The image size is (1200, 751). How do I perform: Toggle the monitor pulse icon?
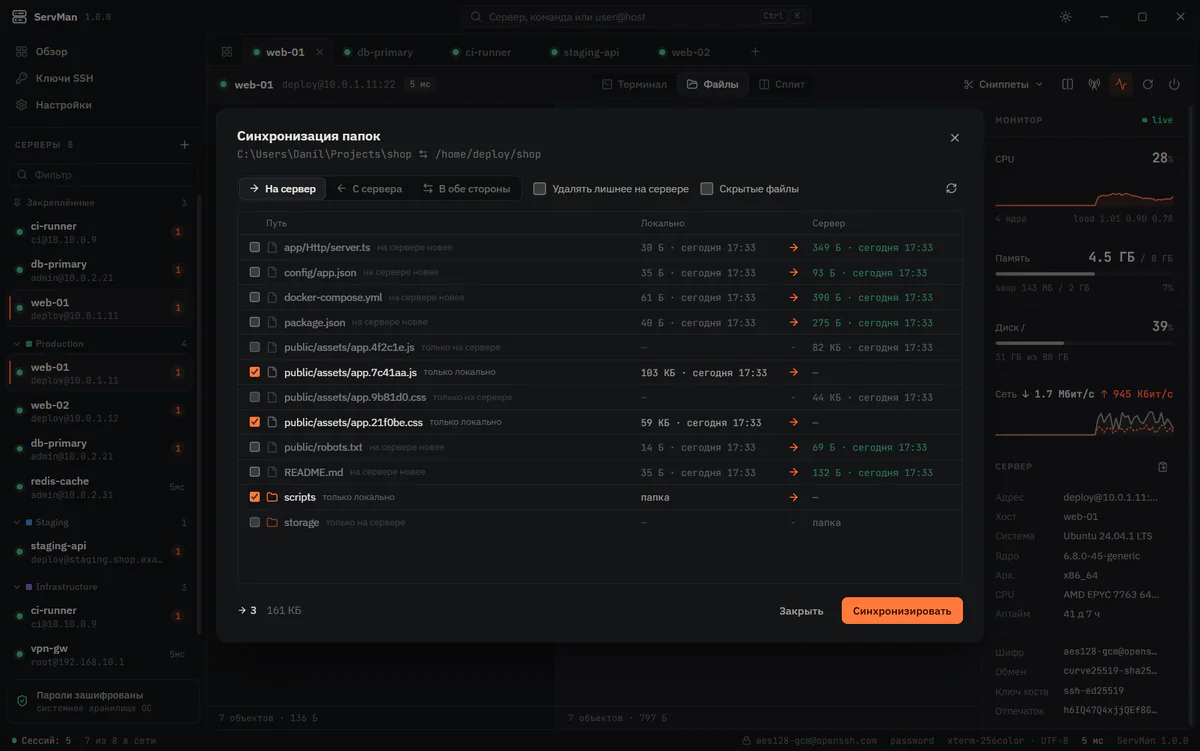(x=1121, y=85)
